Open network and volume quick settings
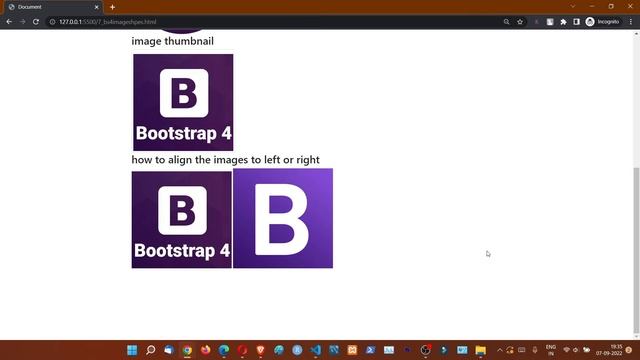 [576, 350]
